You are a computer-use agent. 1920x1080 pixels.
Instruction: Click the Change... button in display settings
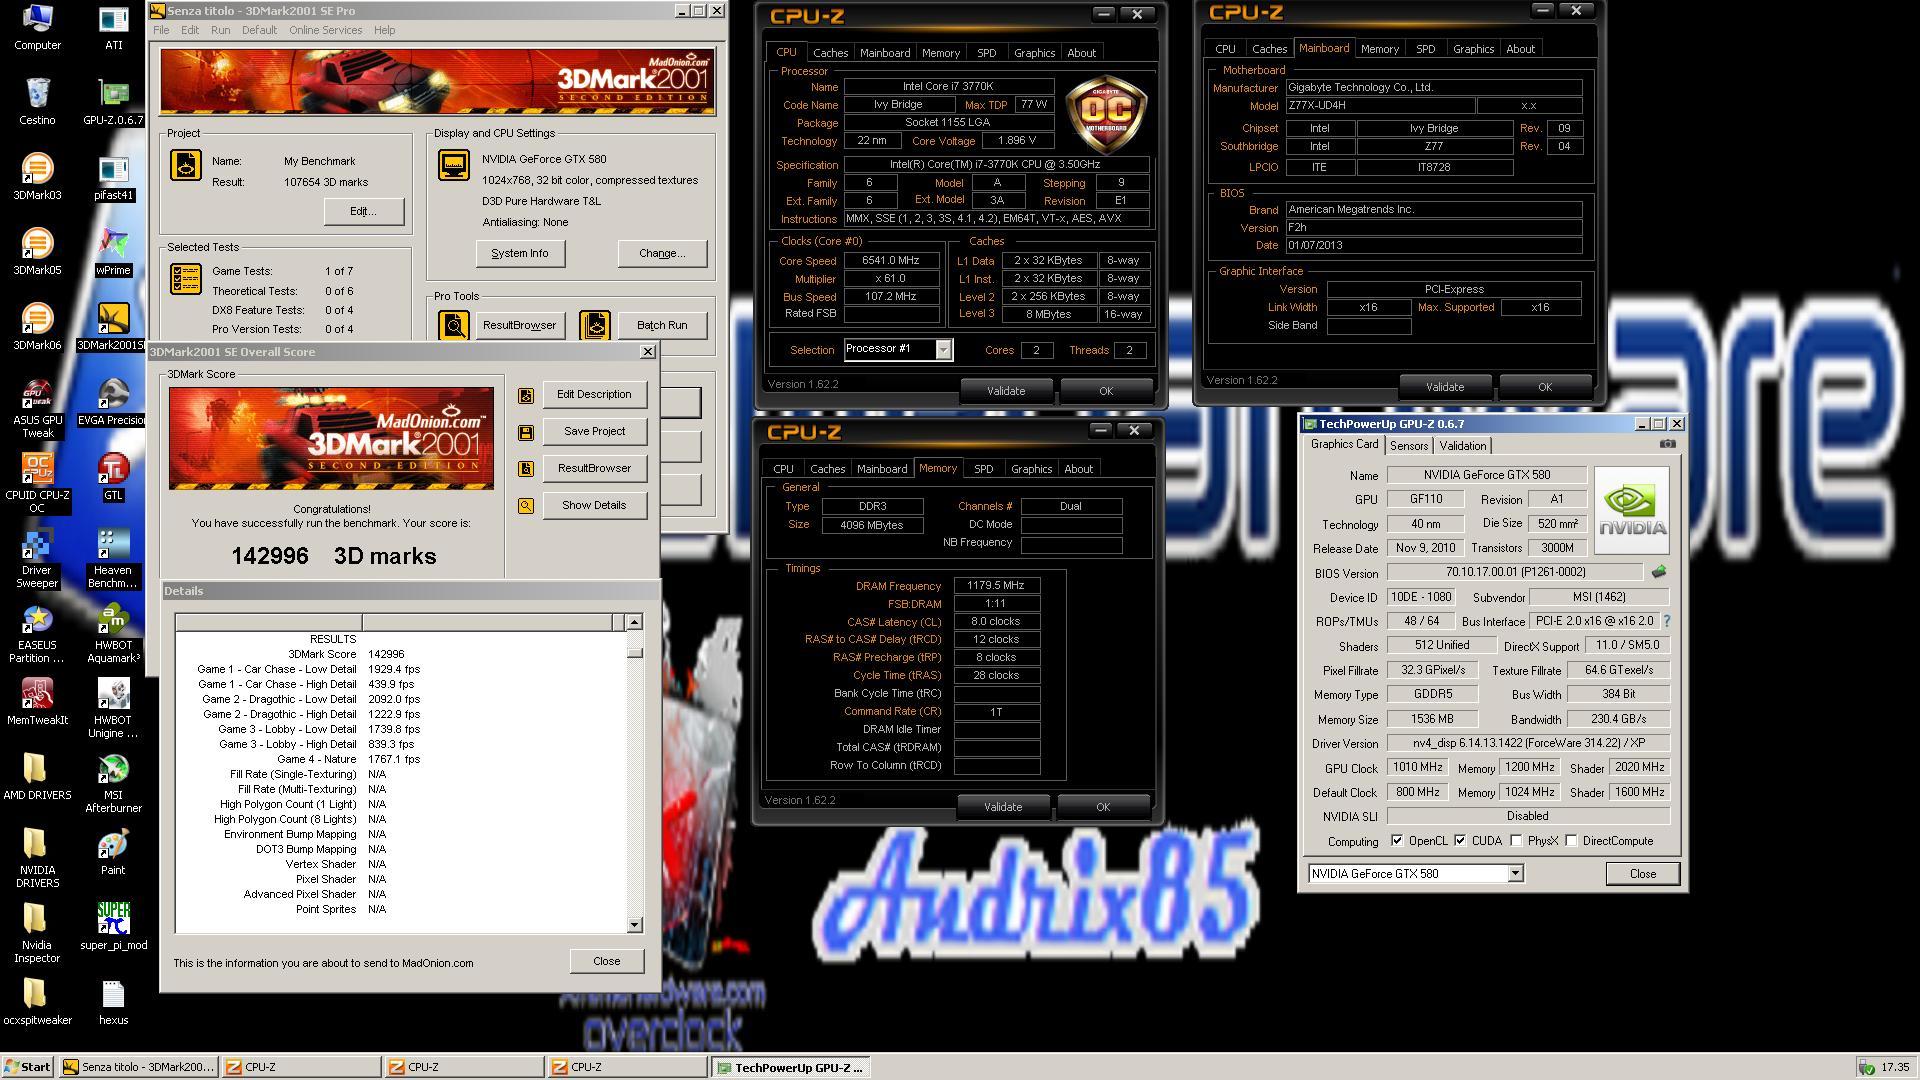(662, 254)
